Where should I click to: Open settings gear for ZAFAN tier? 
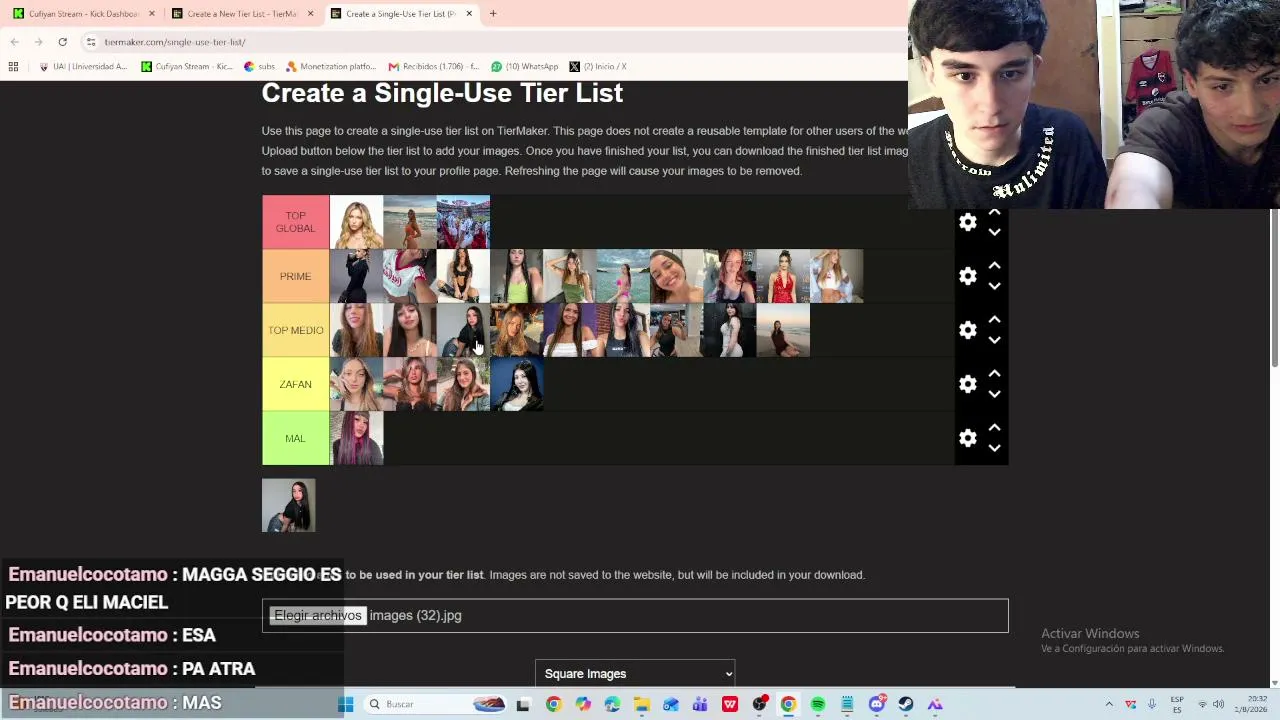pos(967,384)
